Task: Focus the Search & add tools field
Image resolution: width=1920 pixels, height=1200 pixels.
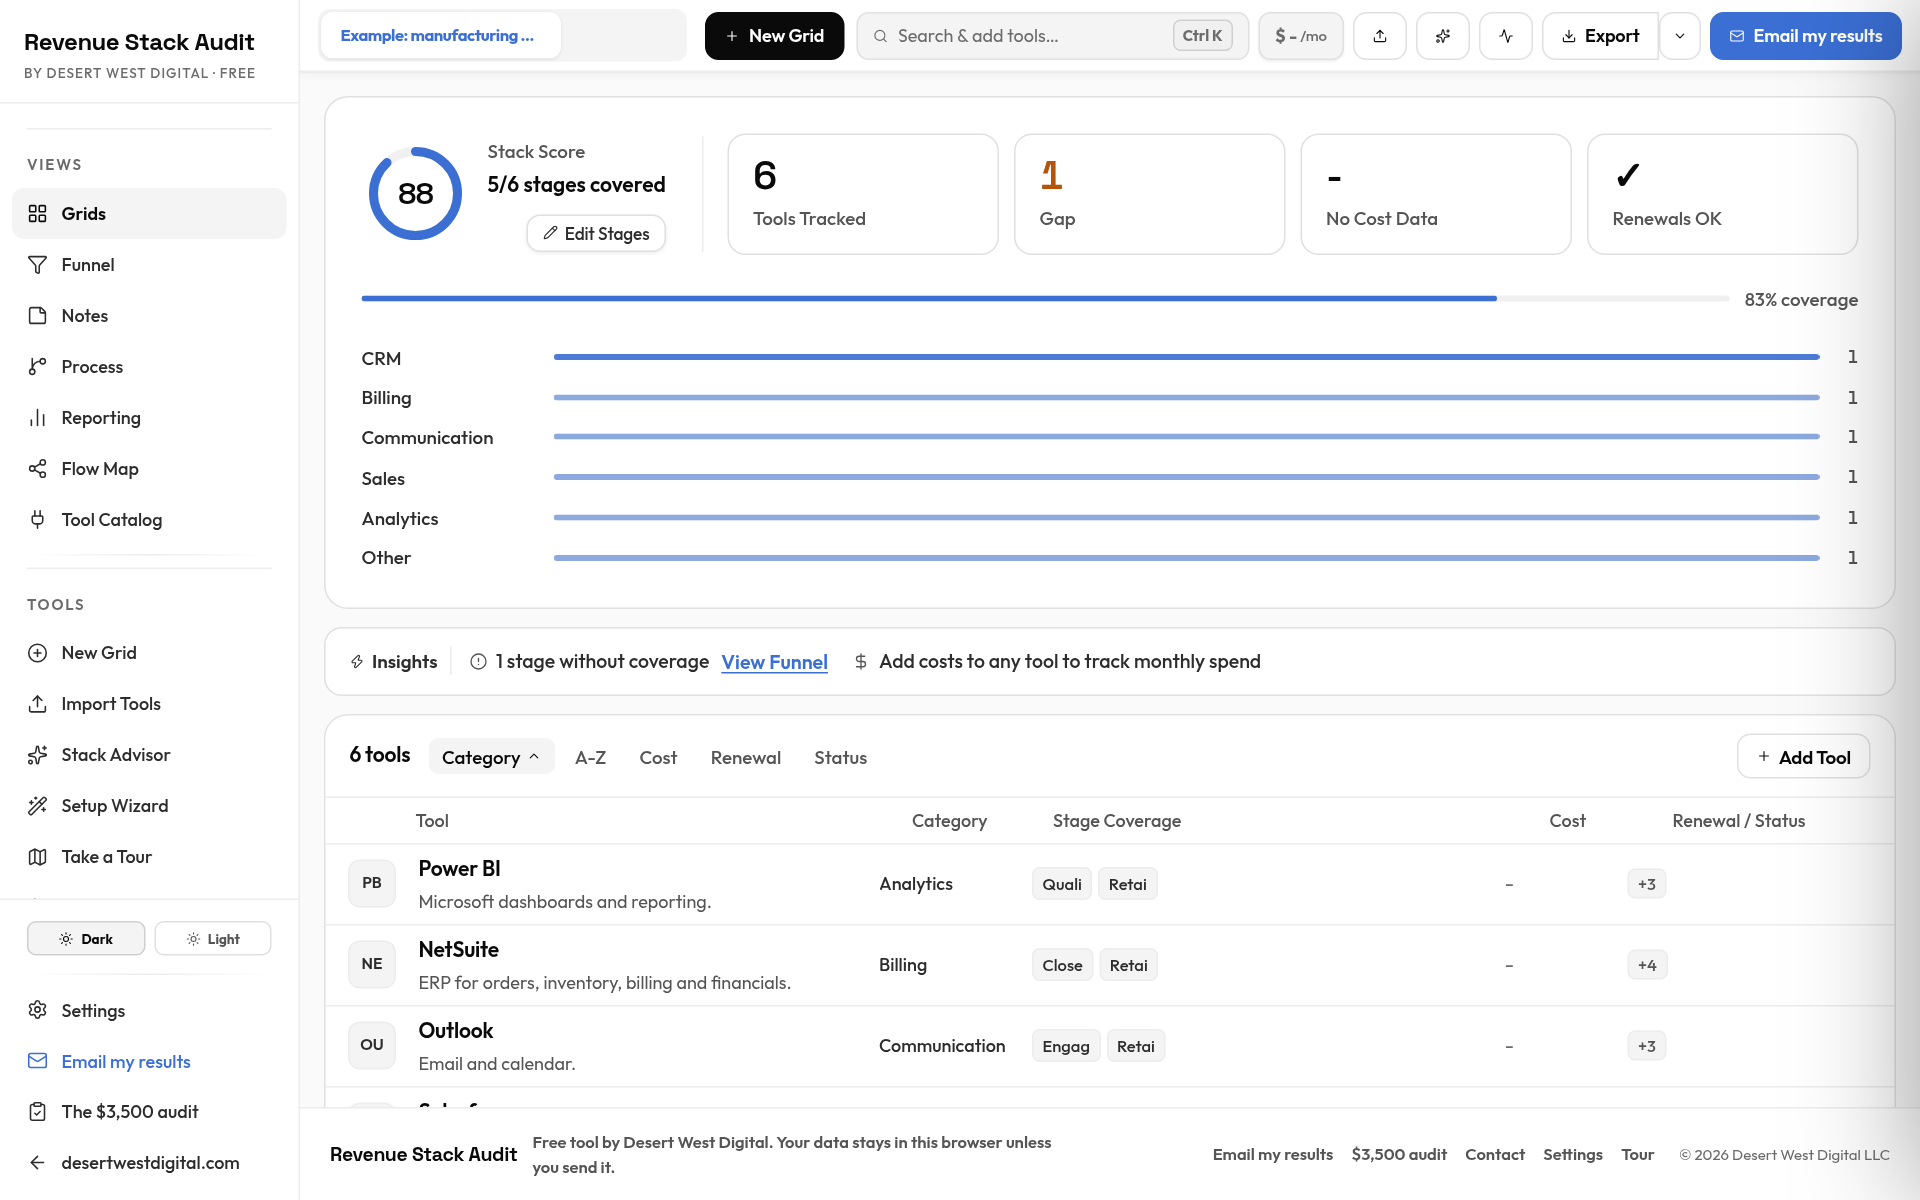Action: 1052,36
